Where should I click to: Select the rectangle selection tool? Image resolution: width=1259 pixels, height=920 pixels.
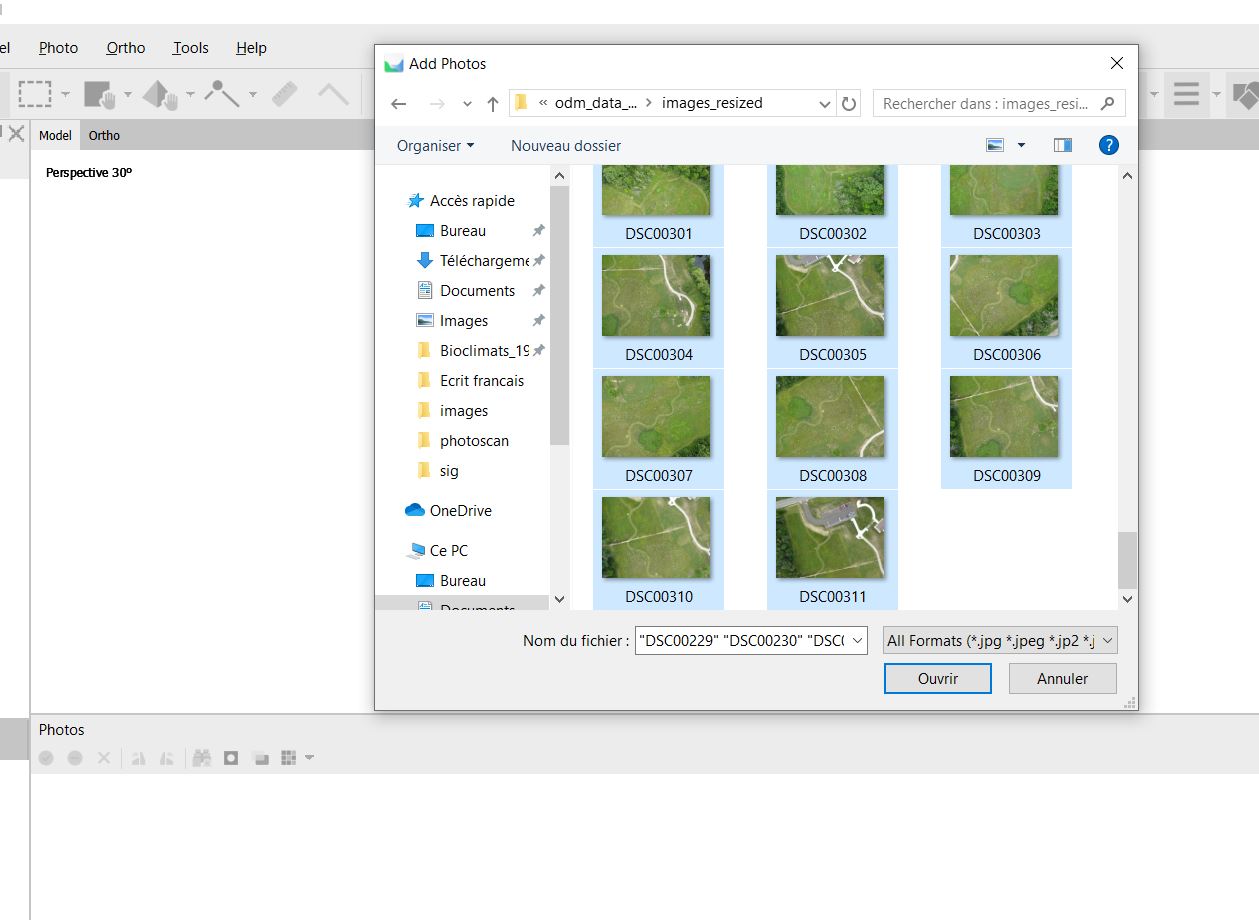tap(34, 93)
